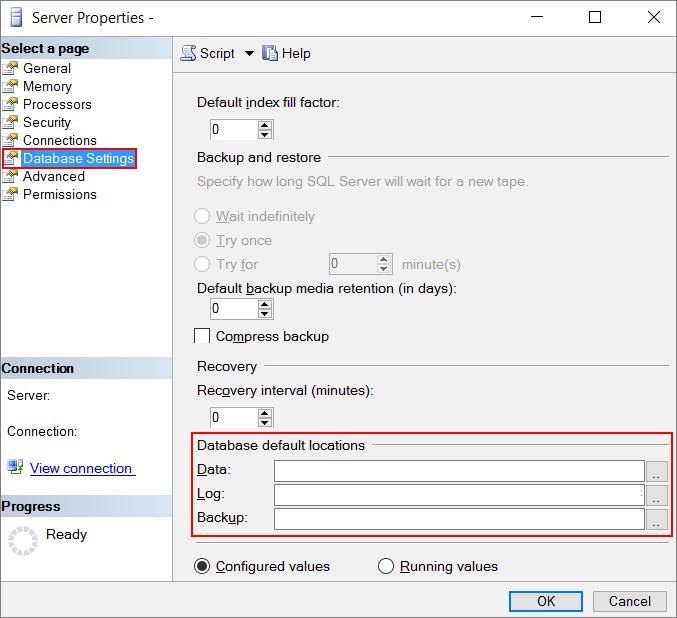This screenshot has width=677, height=618.
Task: Open the Permissions page
Action: click(60, 194)
